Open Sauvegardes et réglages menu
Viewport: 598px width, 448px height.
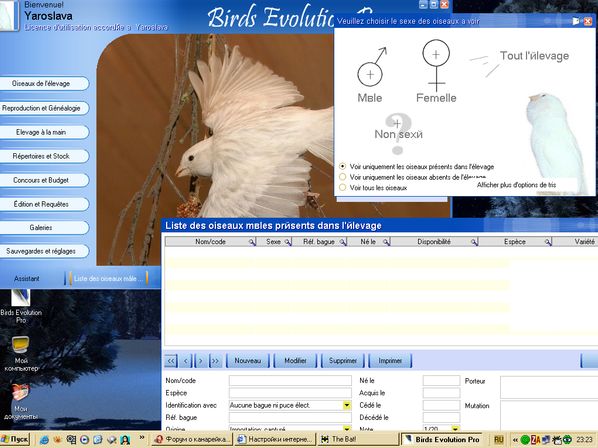point(45,251)
